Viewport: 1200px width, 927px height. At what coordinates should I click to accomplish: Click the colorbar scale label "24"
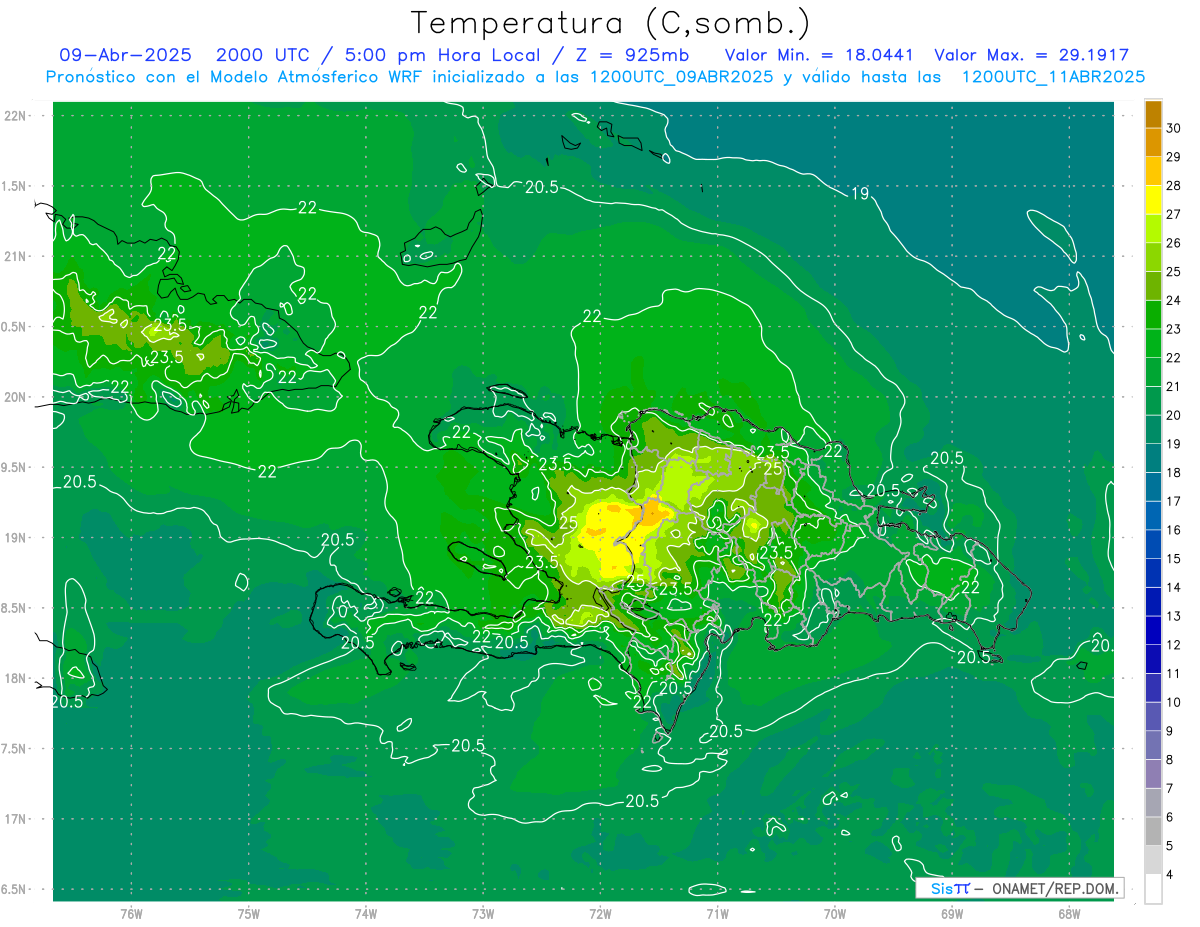(1174, 300)
